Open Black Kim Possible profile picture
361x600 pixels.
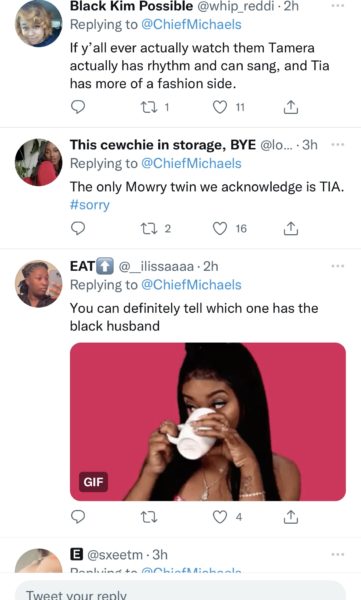click(38, 23)
